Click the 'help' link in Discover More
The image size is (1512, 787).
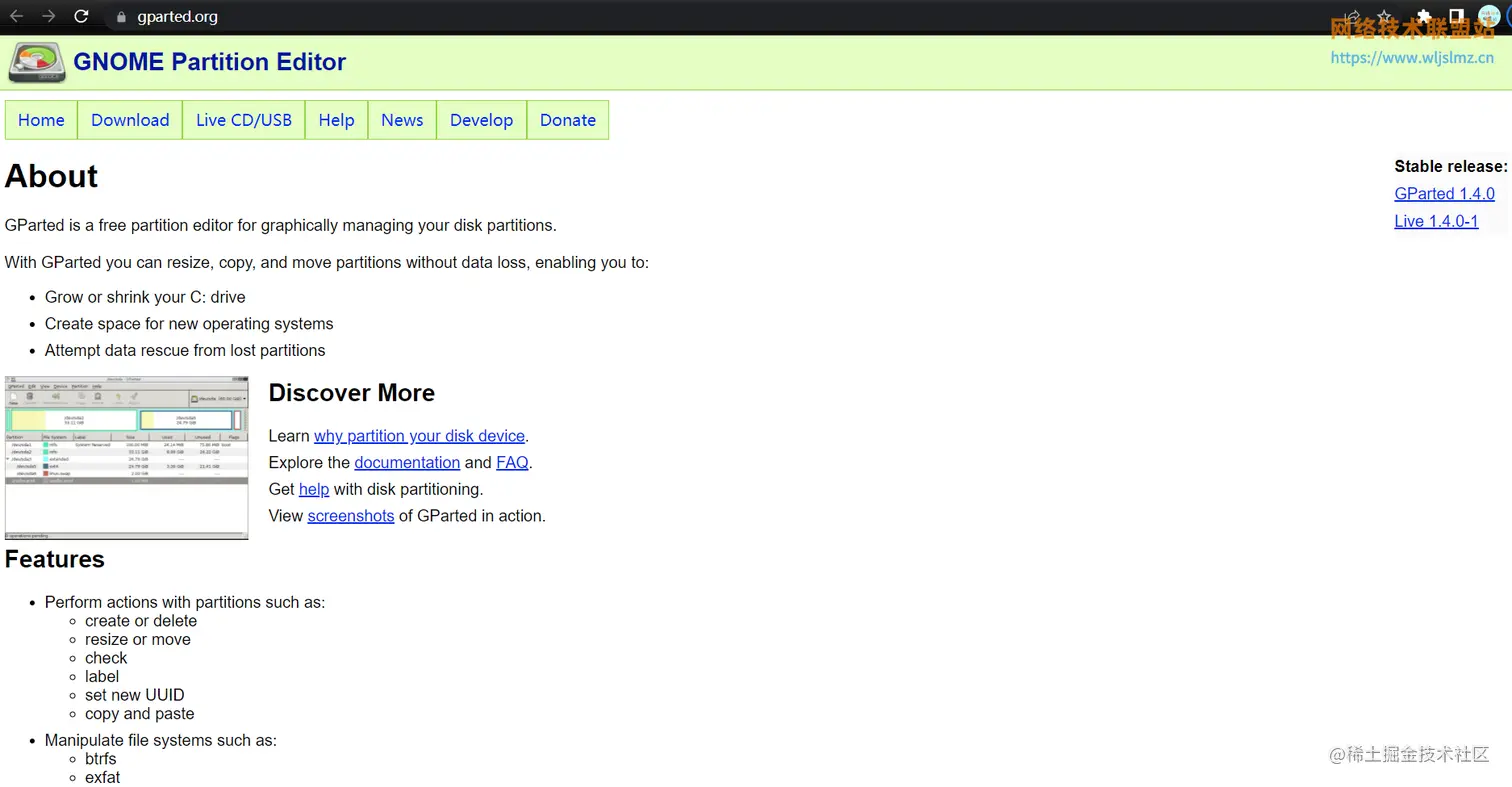pyautogui.click(x=314, y=490)
